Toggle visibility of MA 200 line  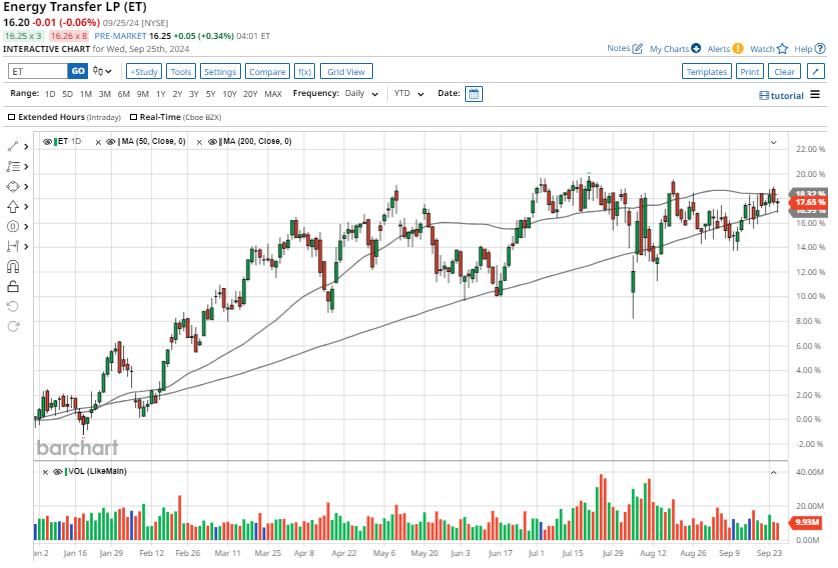pos(212,142)
